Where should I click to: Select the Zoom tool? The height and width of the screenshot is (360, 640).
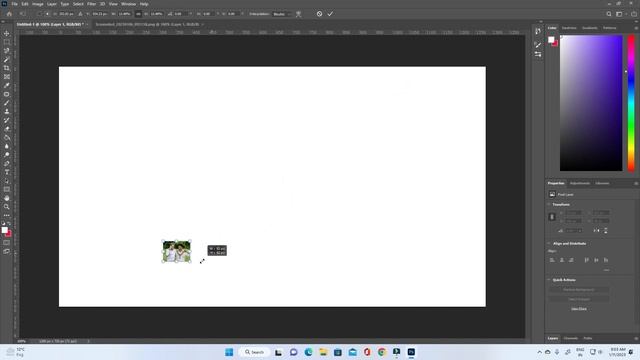coord(7,207)
